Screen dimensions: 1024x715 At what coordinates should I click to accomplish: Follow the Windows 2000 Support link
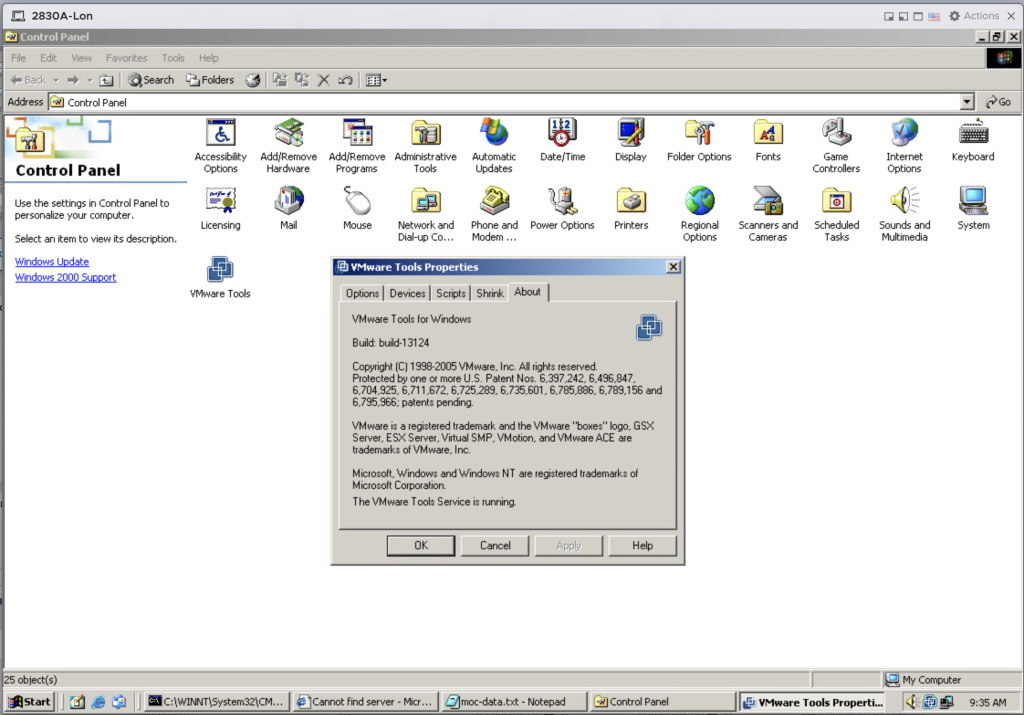pyautogui.click(x=65, y=278)
